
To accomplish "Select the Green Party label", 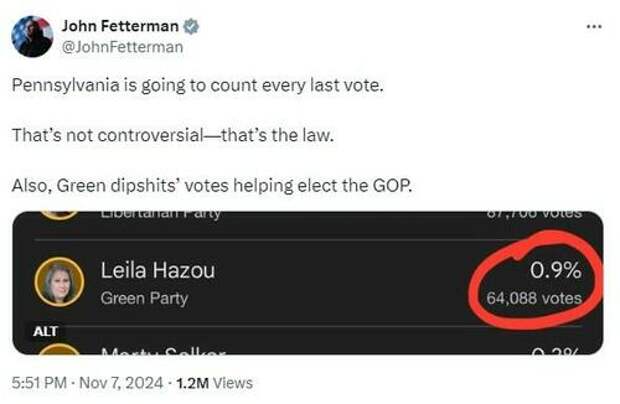I will [x=144, y=298].
